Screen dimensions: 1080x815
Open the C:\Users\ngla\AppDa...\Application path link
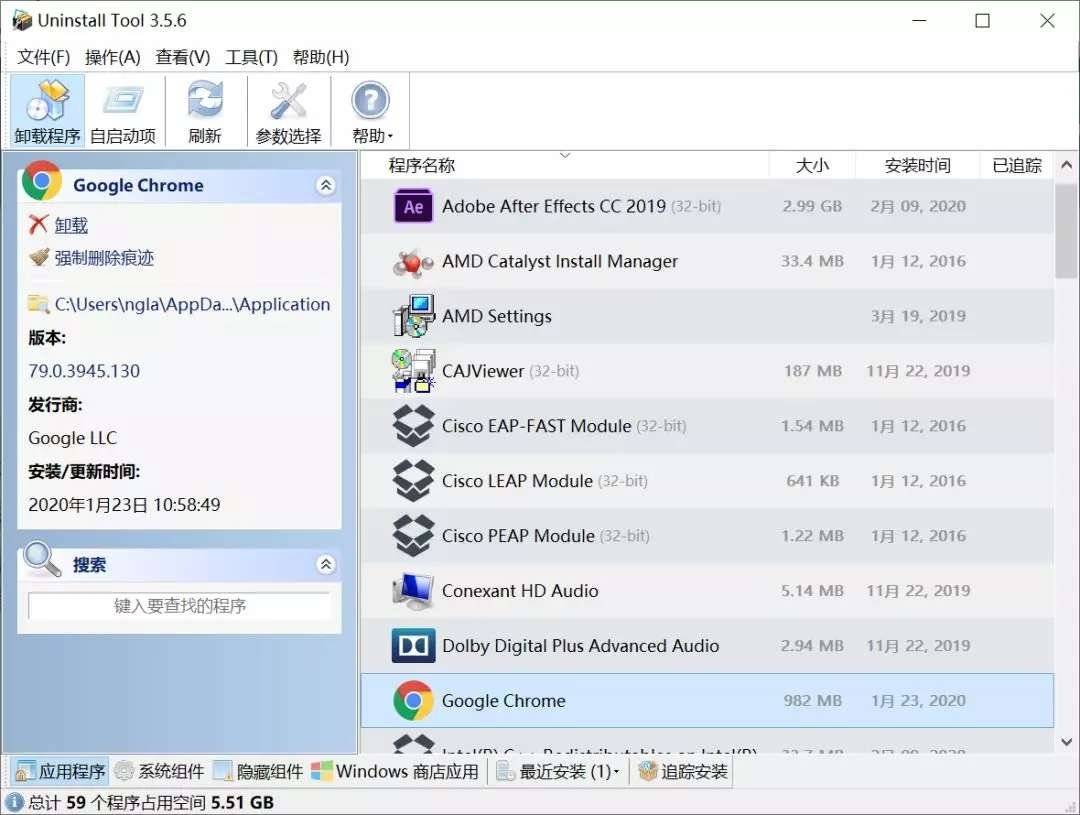point(192,304)
